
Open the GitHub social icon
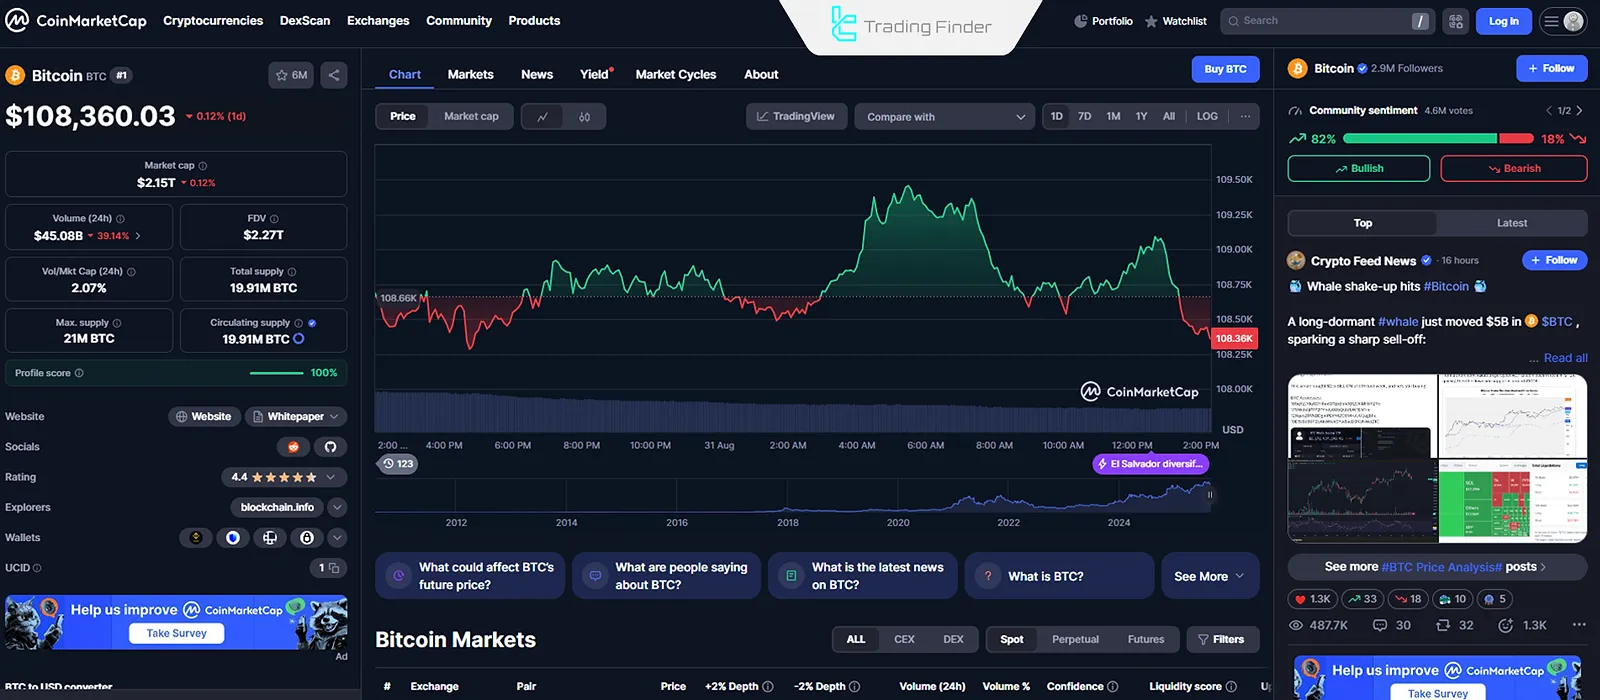pyautogui.click(x=330, y=447)
